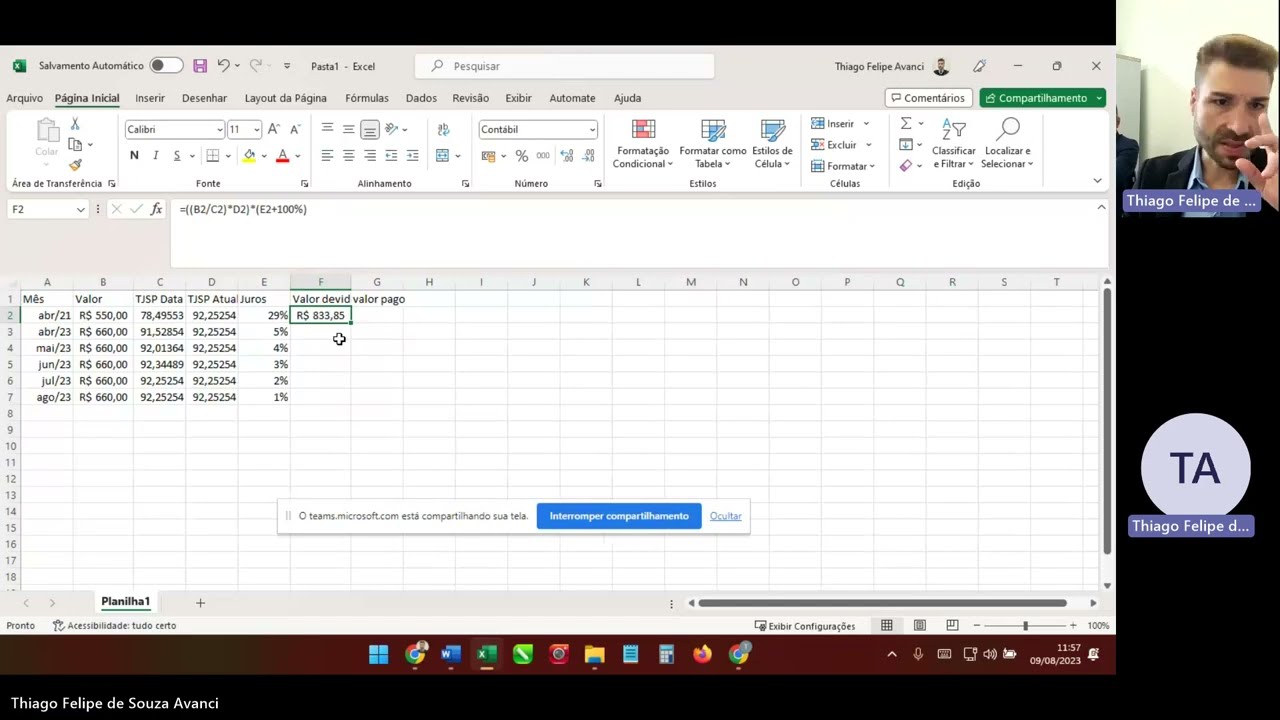
Task: Select cell containing R$ 833,85
Action: pos(320,315)
